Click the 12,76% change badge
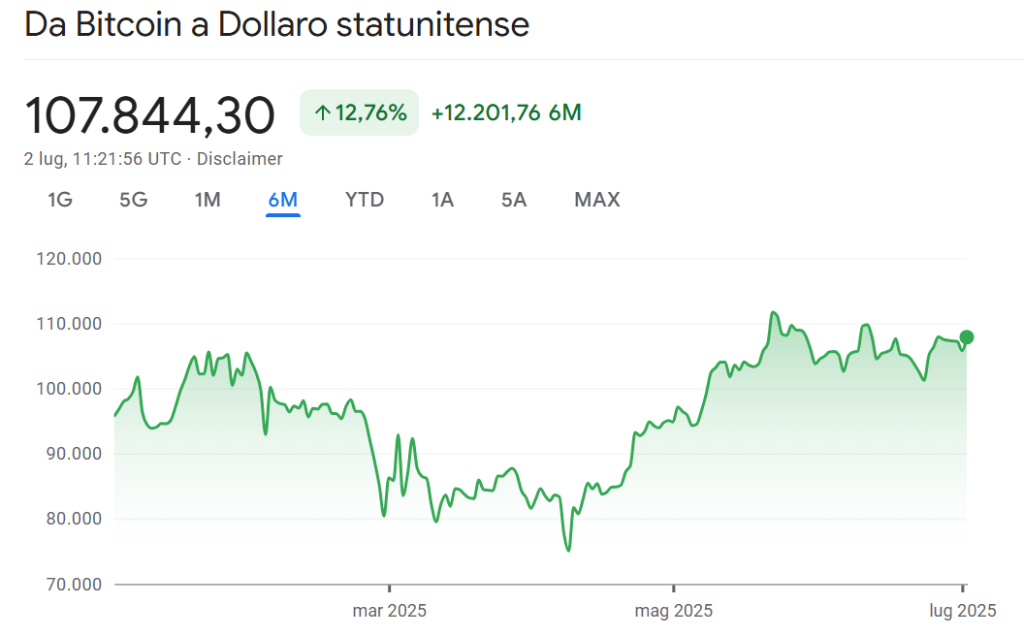 (360, 113)
